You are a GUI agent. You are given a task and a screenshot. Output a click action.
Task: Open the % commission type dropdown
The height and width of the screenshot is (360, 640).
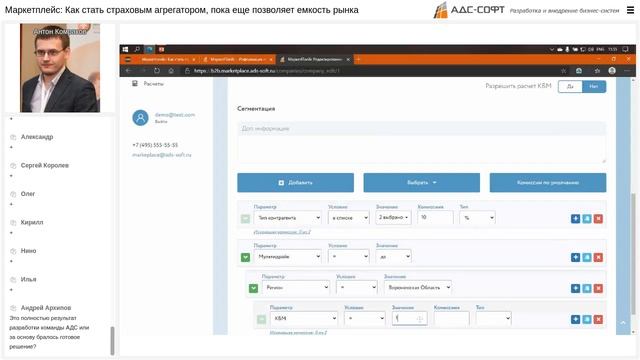pyautogui.click(x=478, y=218)
